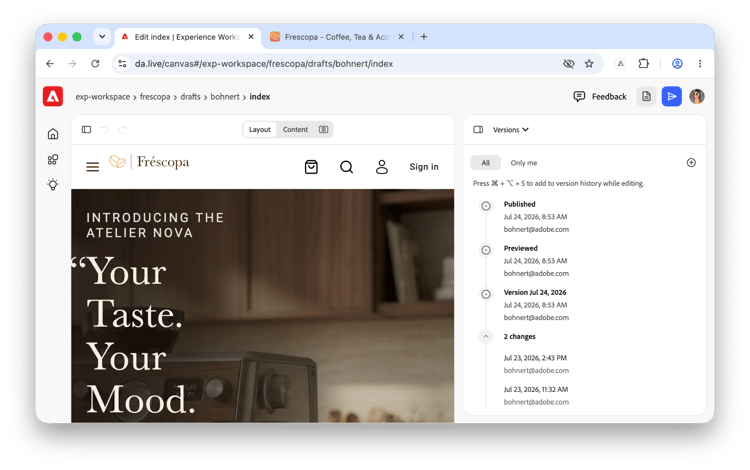Click the Version Jul 24, 2026 marker icon
The height and width of the screenshot is (470, 750).
[486, 294]
